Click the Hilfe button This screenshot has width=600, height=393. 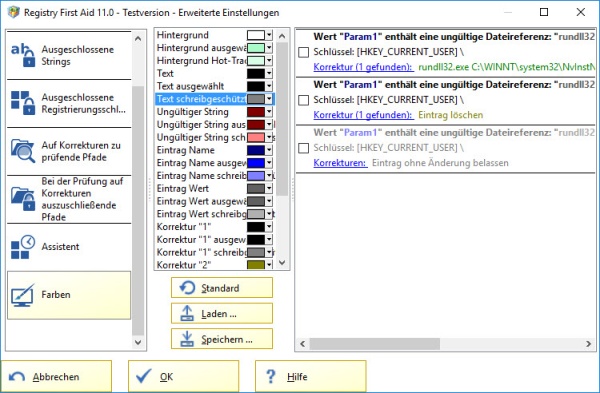click(311, 377)
